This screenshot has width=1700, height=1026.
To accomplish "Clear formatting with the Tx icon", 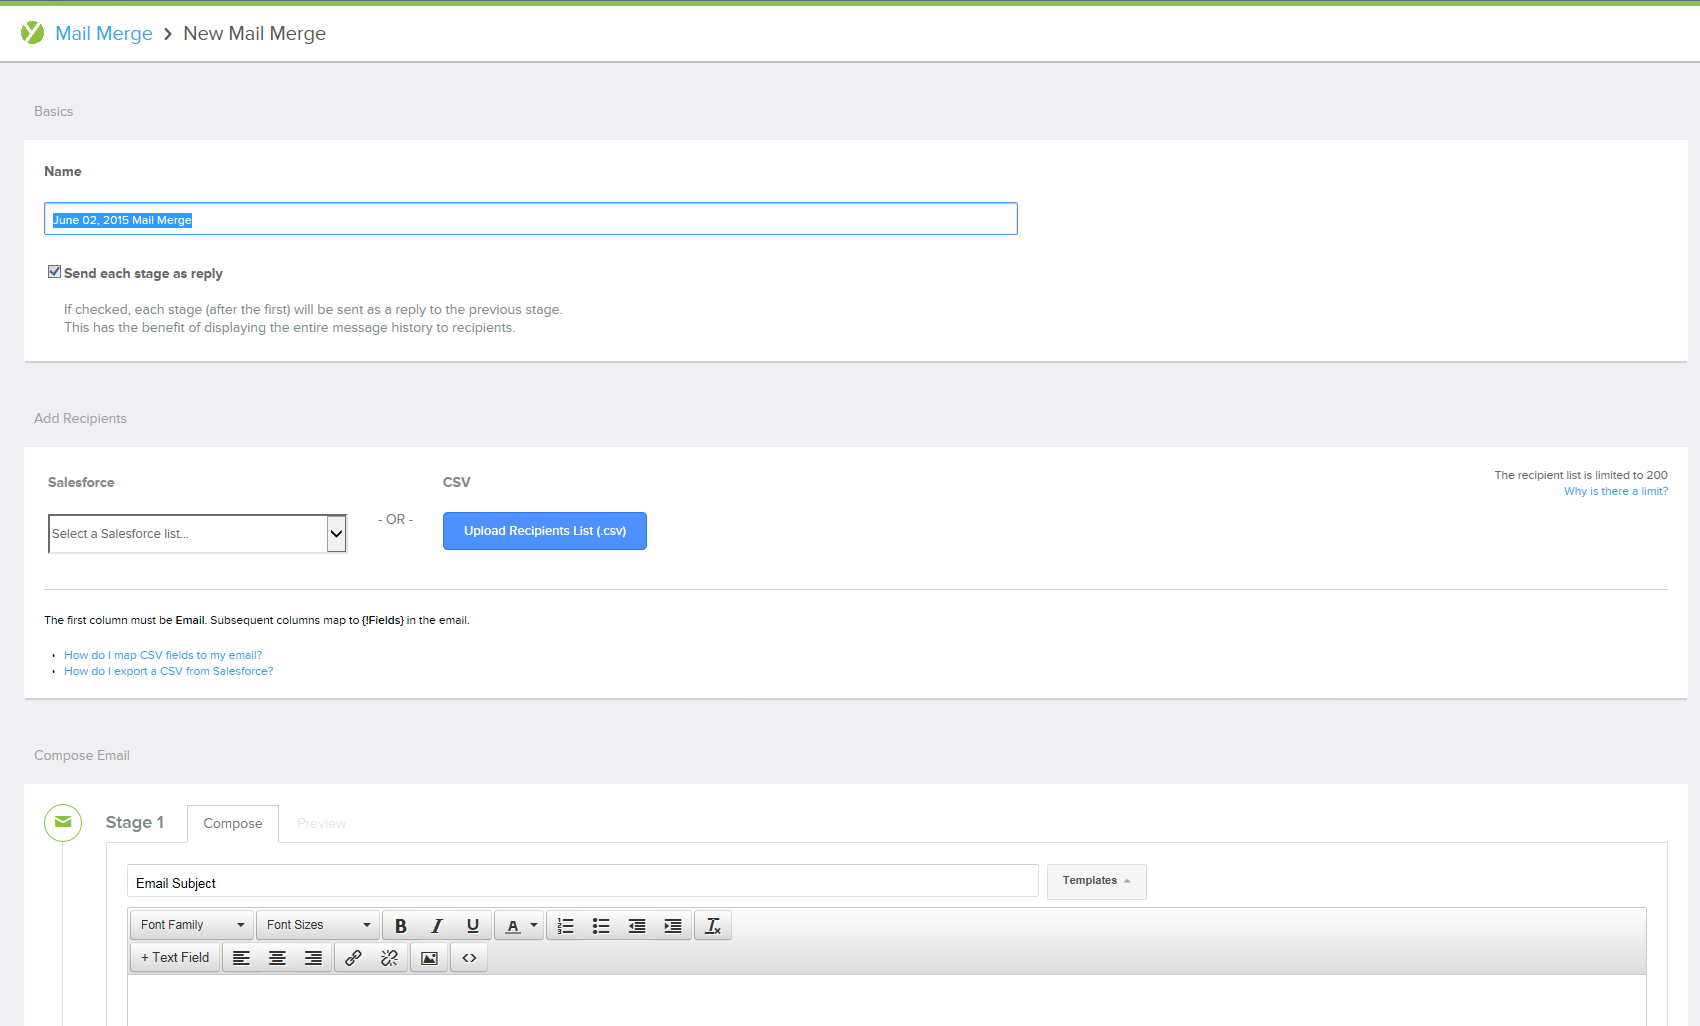I will [713, 925].
